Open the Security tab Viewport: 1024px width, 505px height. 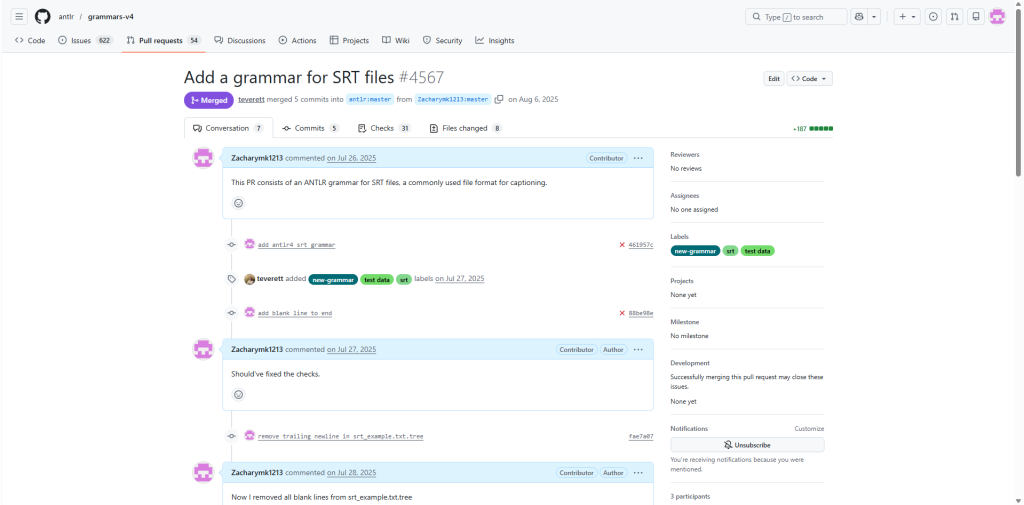(442, 41)
